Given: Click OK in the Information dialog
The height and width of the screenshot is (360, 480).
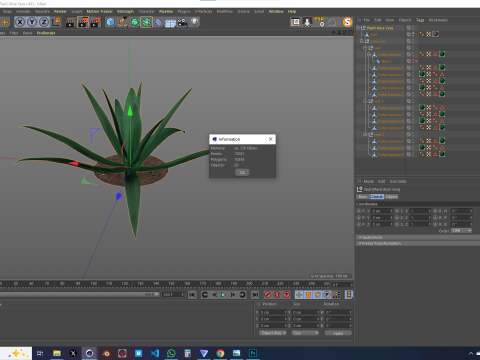Looking at the screenshot, I should pyautogui.click(x=242, y=172).
